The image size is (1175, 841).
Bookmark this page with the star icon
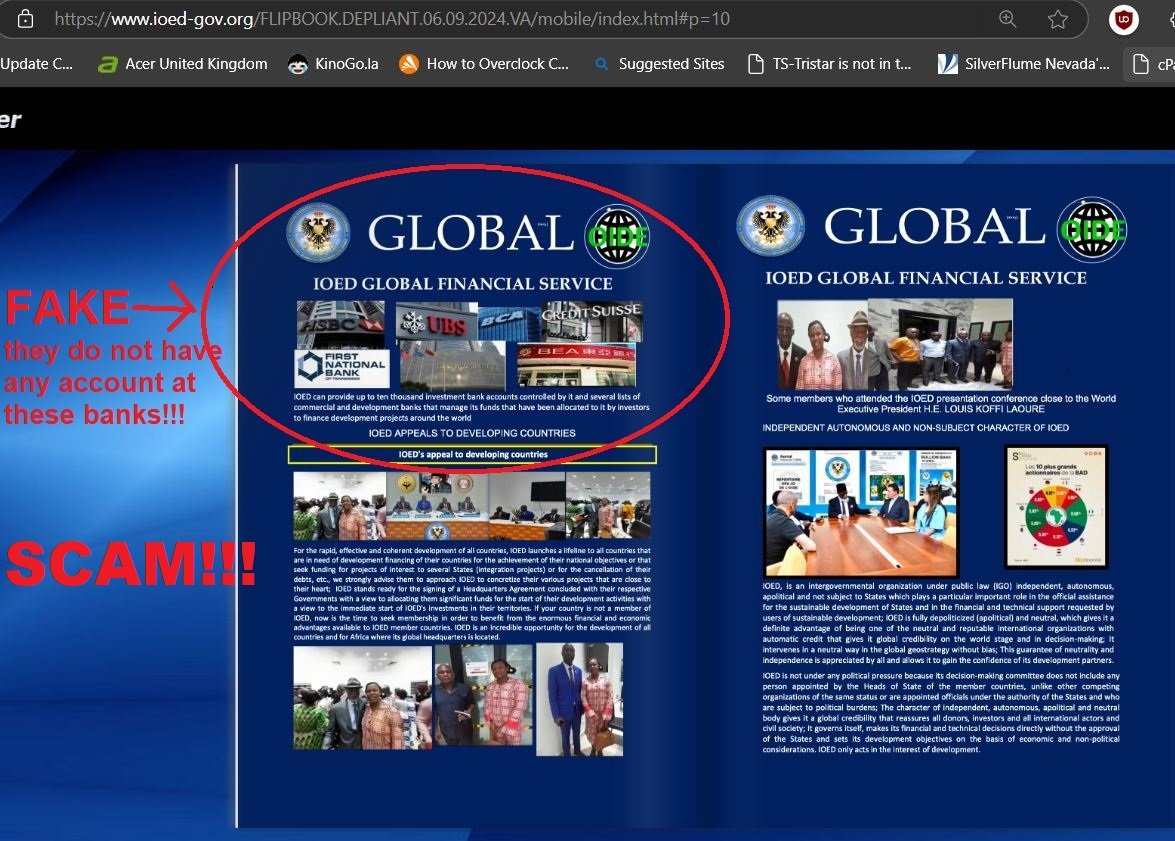[x=1057, y=19]
